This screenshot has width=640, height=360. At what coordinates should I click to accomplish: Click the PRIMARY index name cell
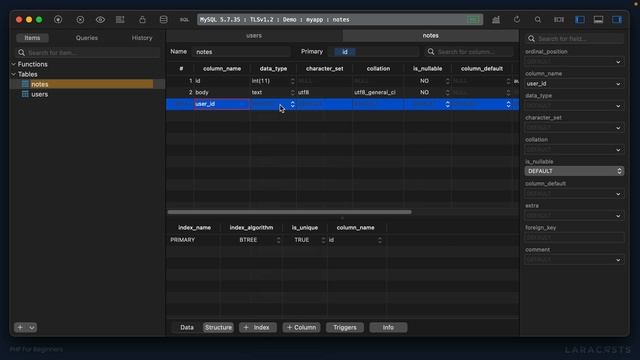coord(193,240)
